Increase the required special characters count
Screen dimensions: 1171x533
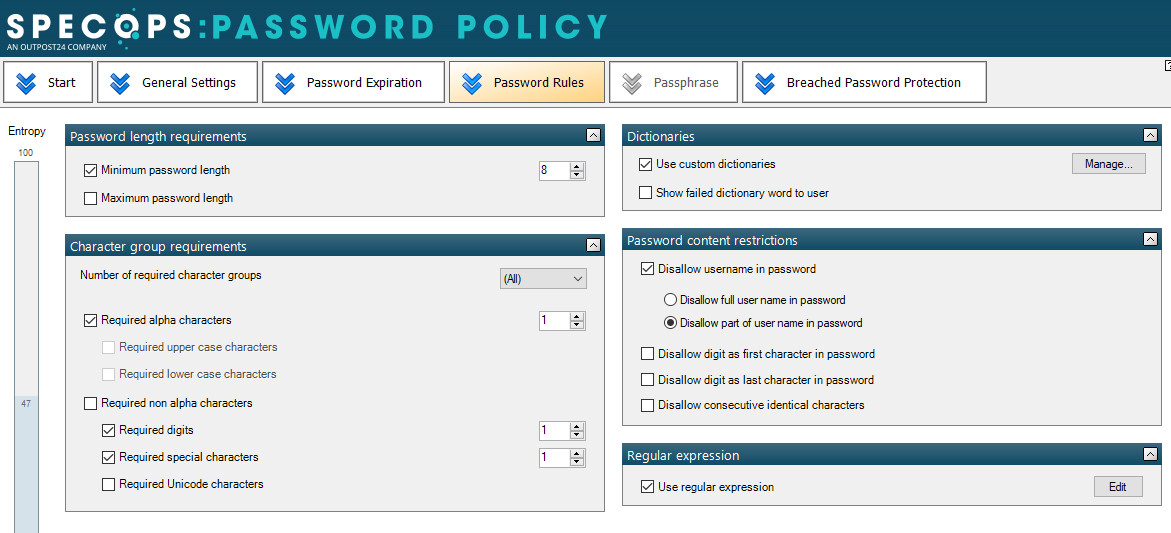(577, 453)
